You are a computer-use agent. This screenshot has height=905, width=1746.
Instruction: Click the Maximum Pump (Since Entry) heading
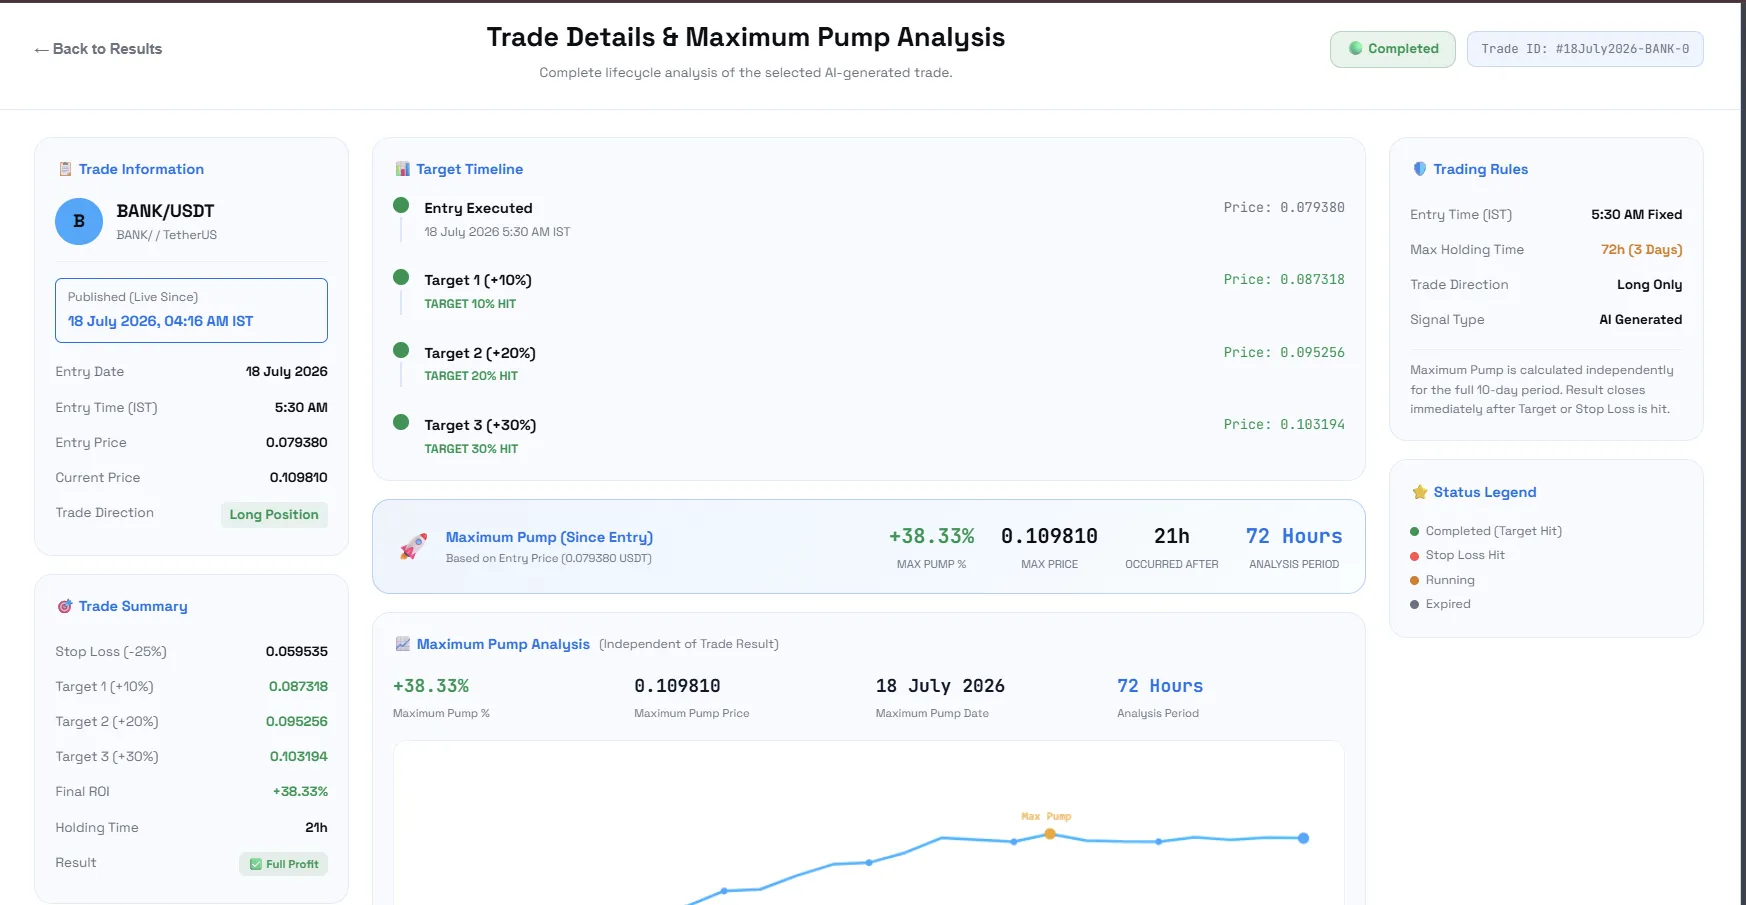(x=549, y=537)
